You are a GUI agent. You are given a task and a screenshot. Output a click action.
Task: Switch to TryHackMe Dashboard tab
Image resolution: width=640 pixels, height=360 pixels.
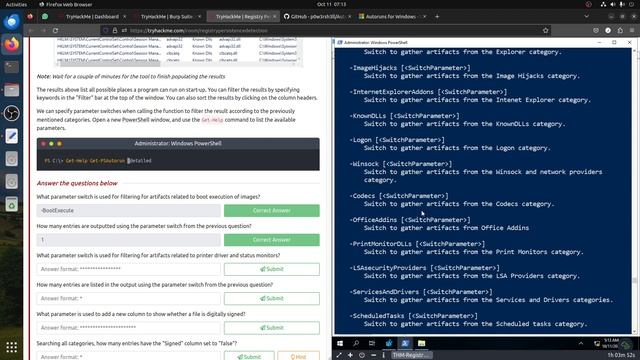tap(92, 16)
